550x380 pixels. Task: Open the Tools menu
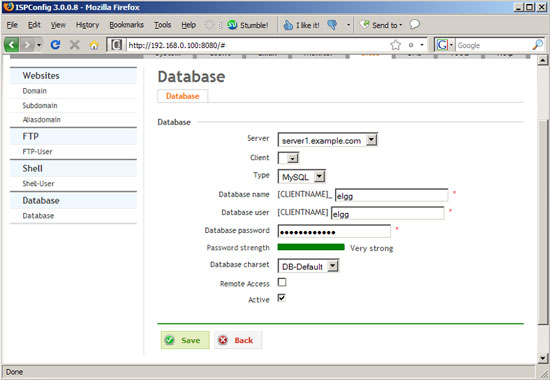coord(162,25)
